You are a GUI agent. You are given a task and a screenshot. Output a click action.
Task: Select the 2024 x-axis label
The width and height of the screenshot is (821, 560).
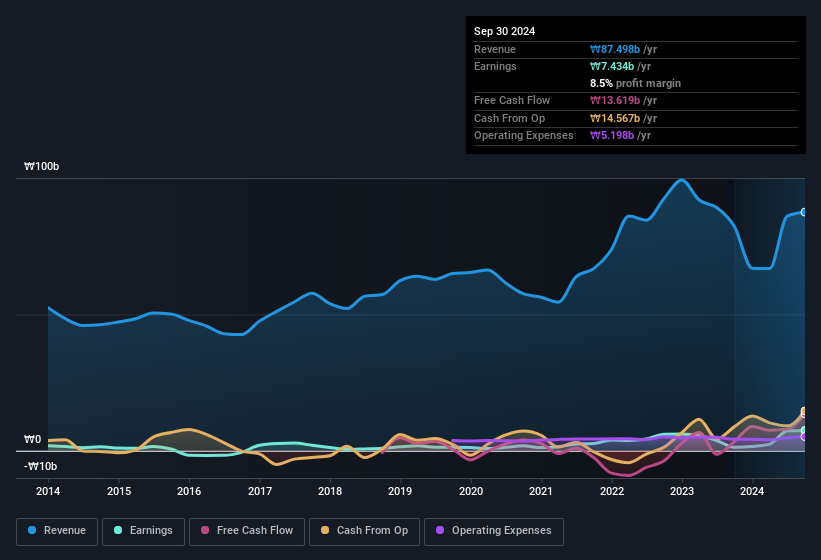coord(752,491)
